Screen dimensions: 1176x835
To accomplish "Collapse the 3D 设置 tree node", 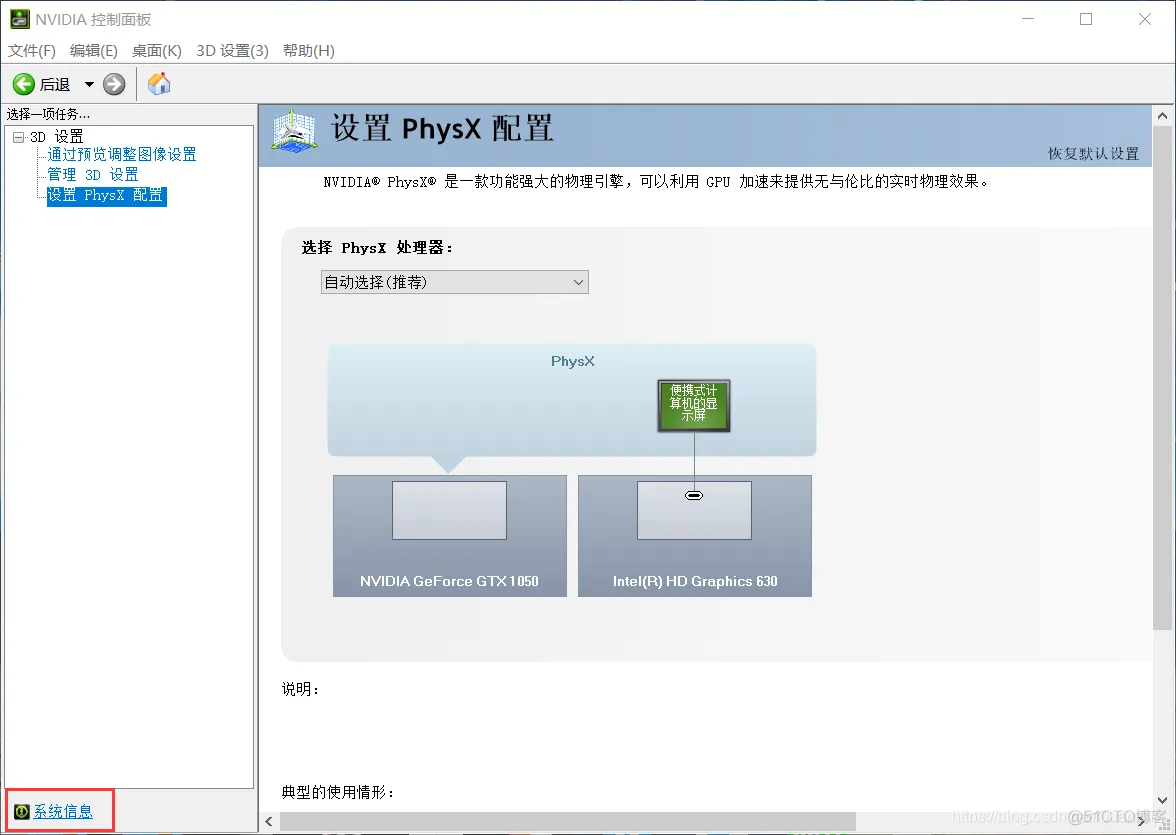I will tap(19, 137).
